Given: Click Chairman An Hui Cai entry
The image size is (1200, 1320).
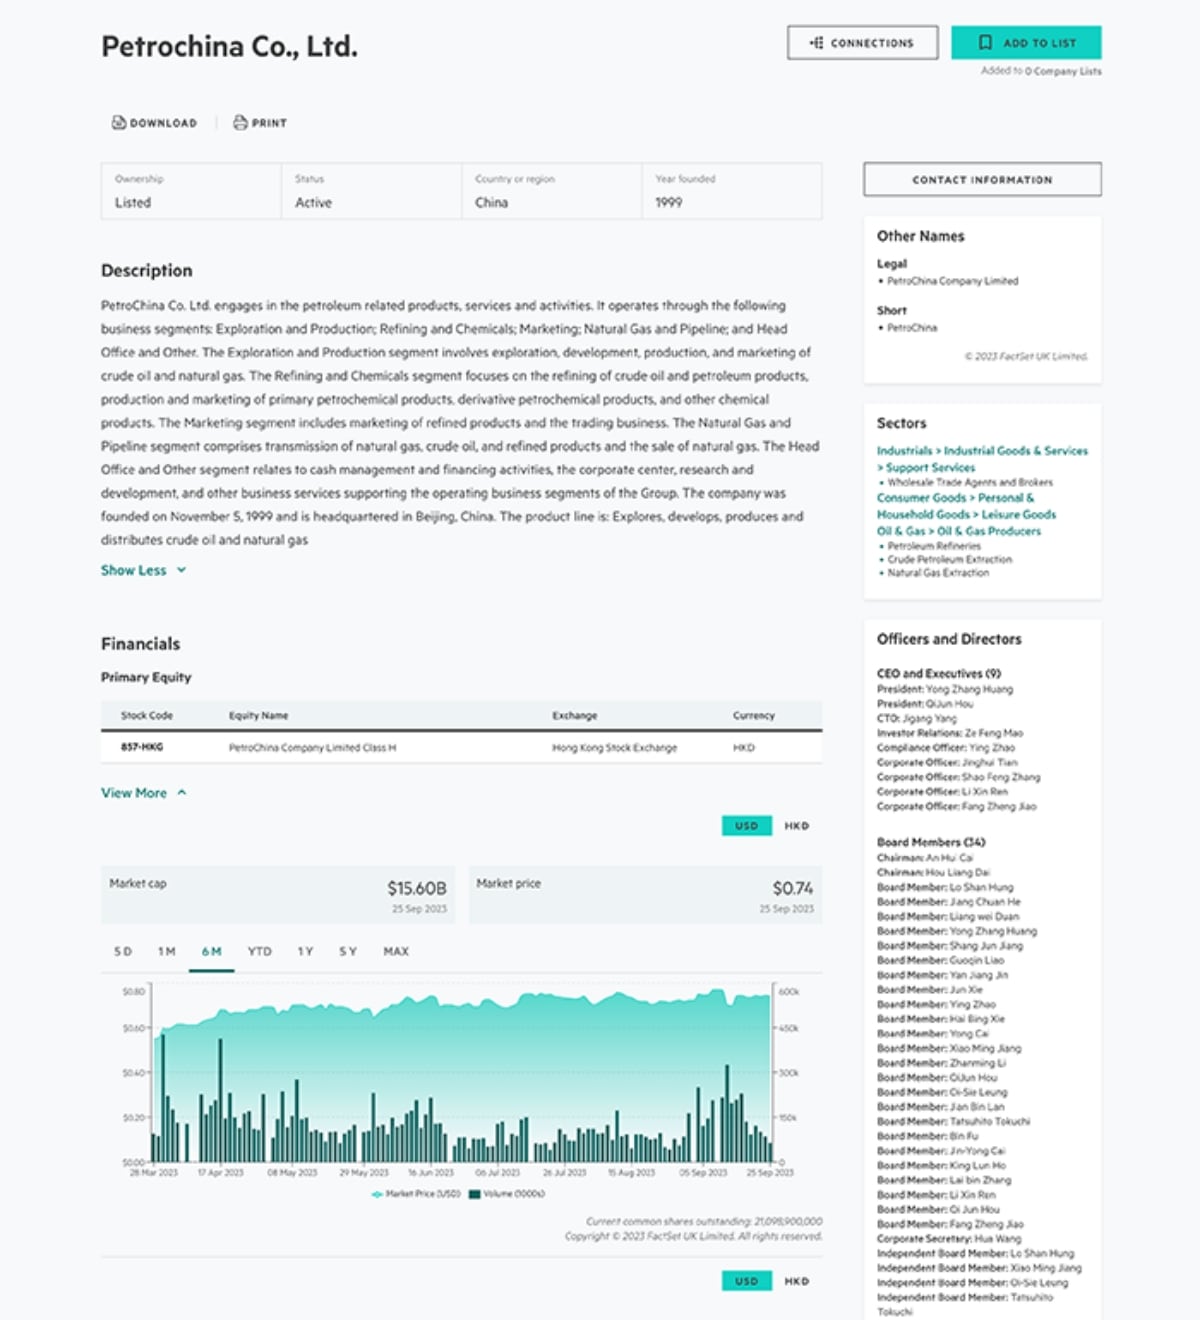Looking at the screenshot, I should [925, 858].
